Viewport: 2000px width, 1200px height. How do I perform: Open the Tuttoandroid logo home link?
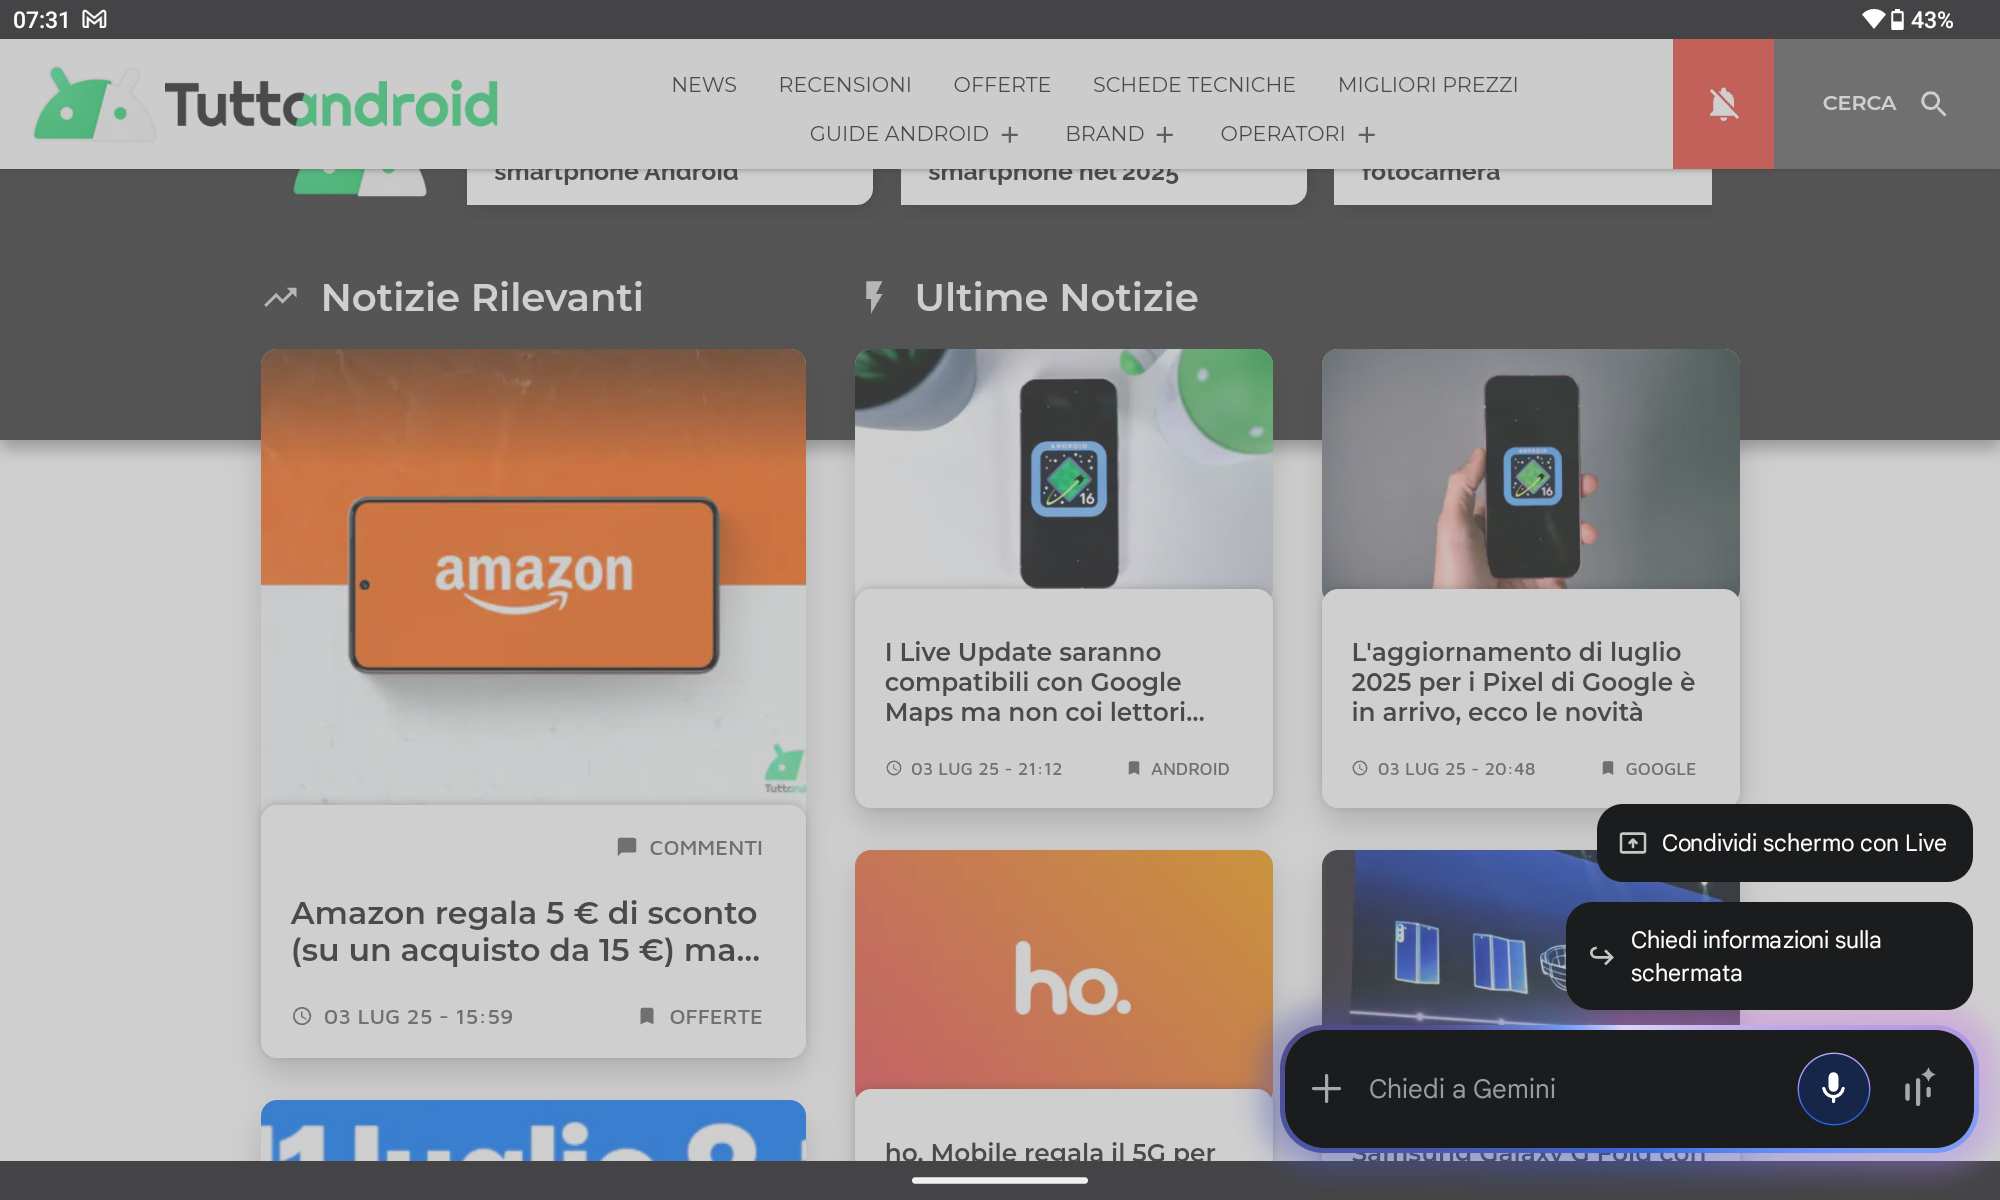266,104
